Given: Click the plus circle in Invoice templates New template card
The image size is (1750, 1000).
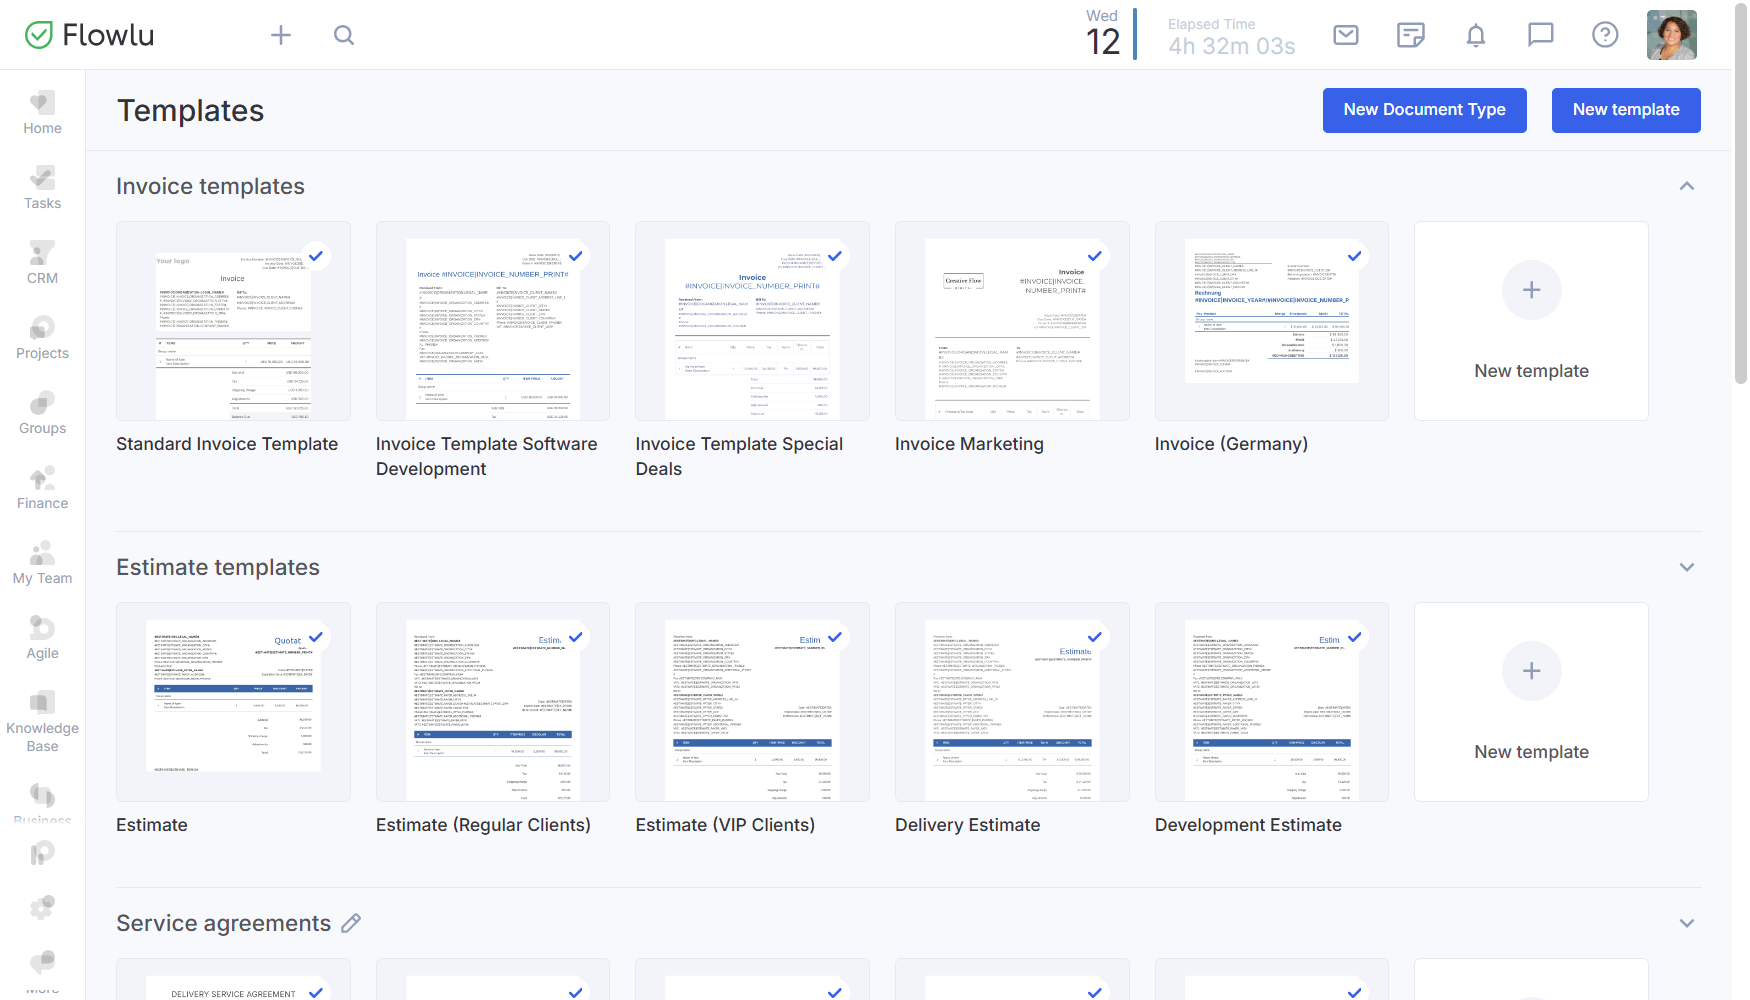Looking at the screenshot, I should click(1531, 290).
